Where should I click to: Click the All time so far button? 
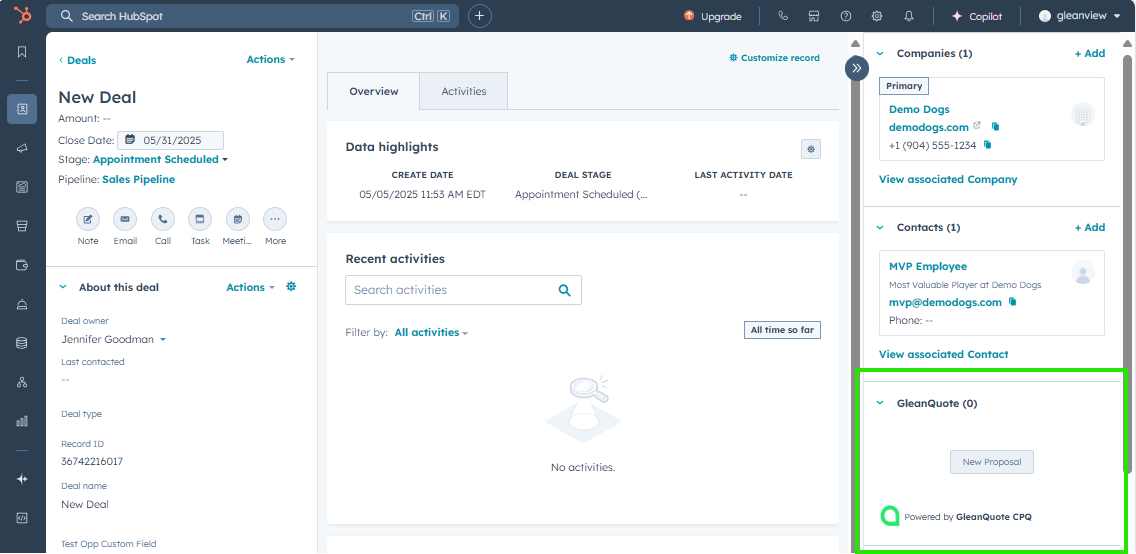782,330
